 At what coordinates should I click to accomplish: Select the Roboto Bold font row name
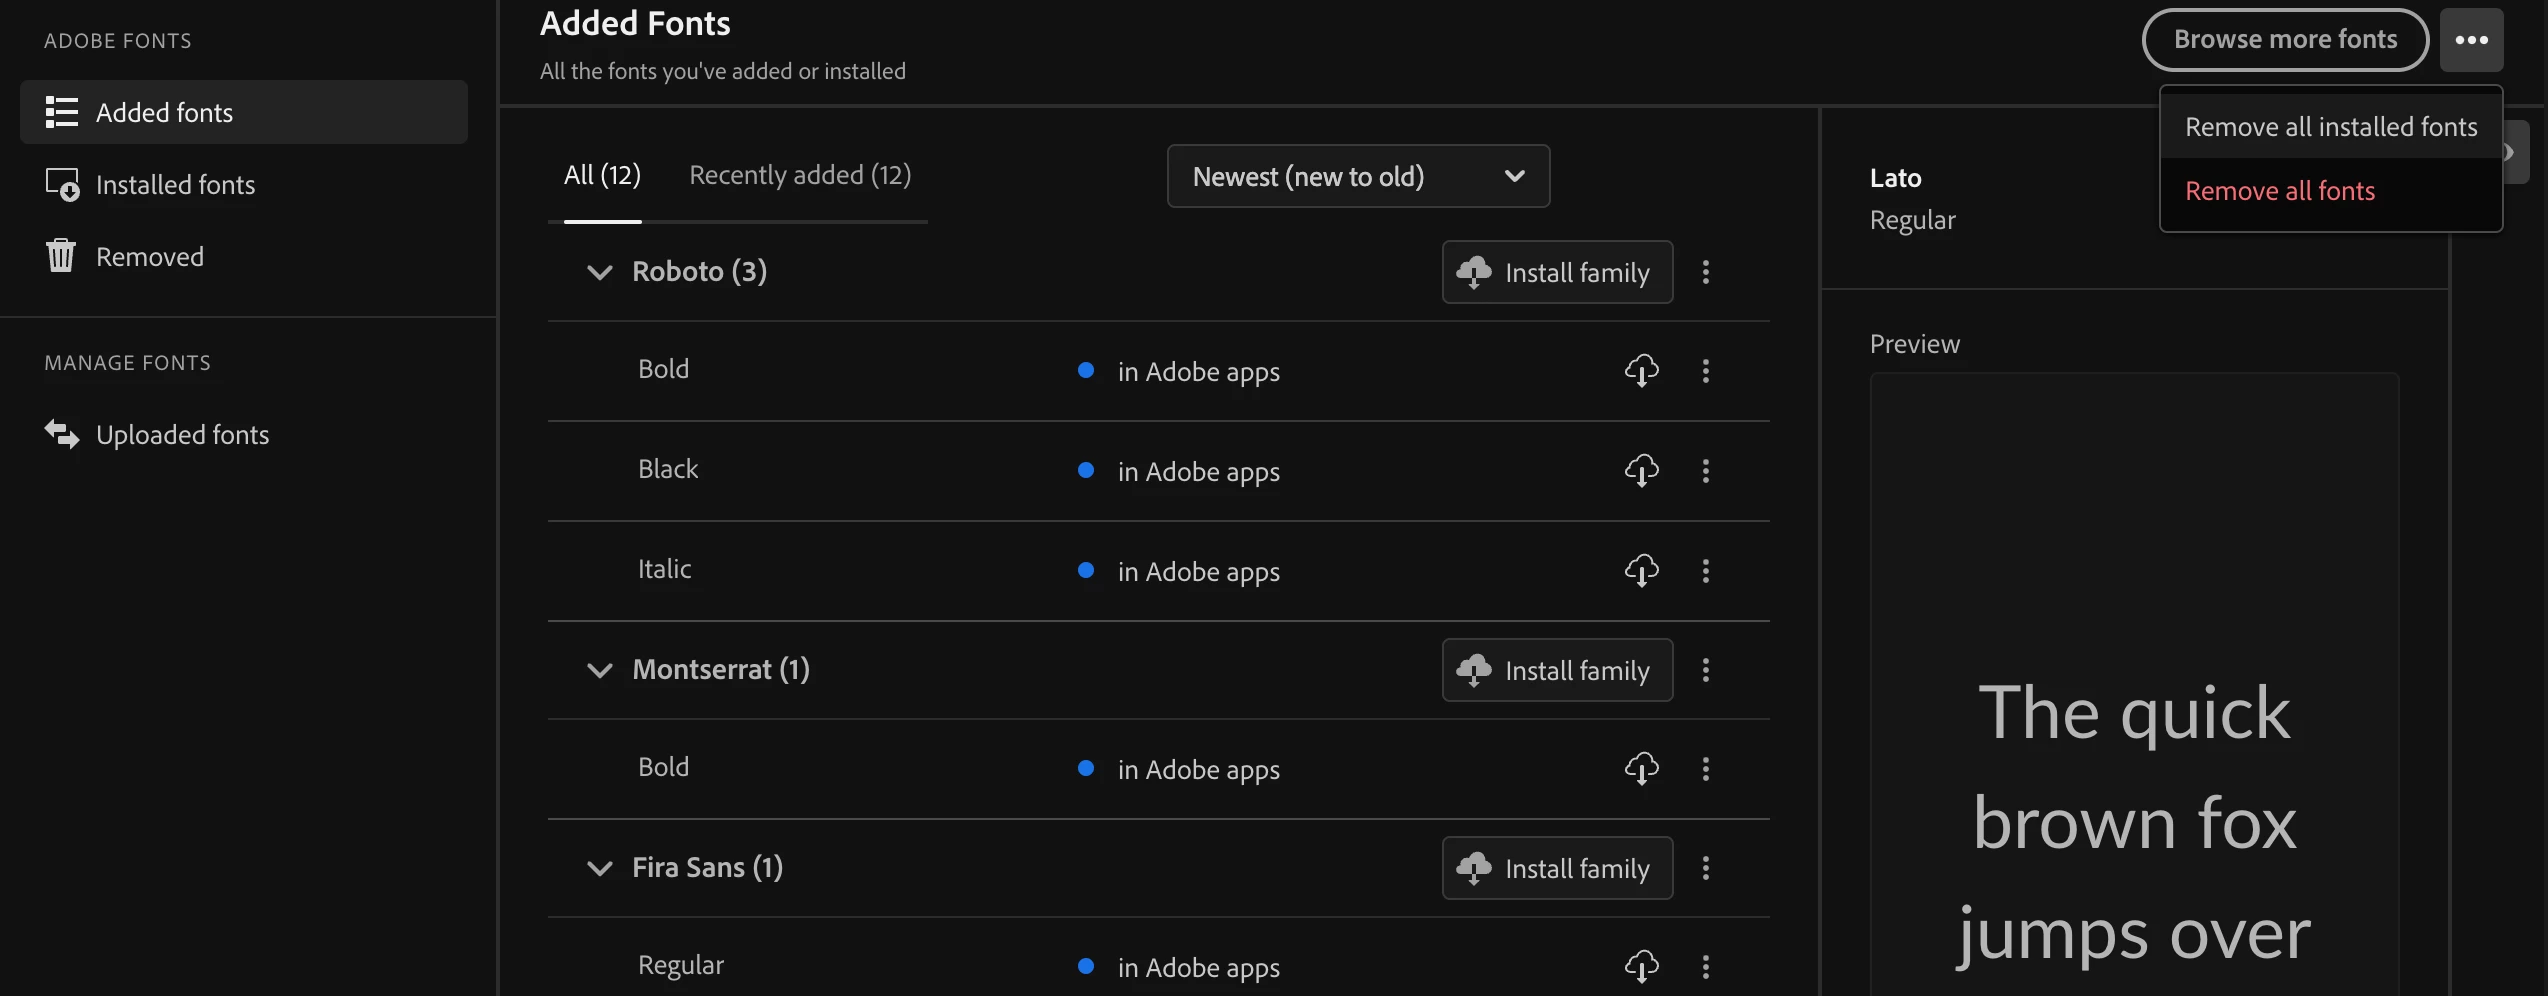(663, 369)
